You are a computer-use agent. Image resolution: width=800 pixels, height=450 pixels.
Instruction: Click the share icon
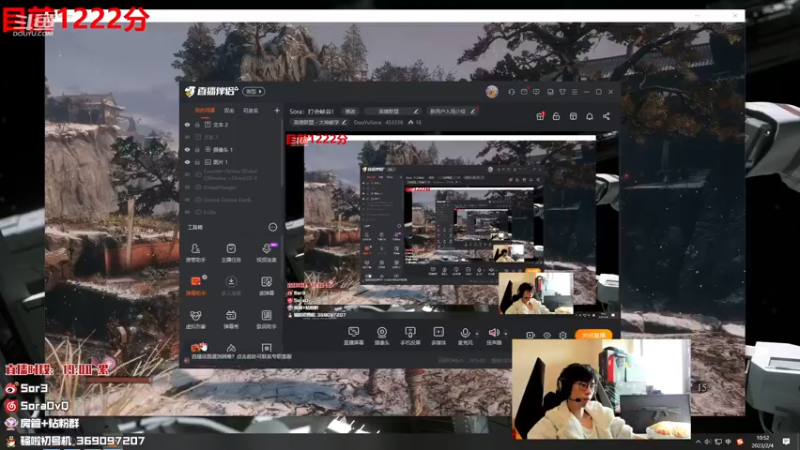[606, 116]
